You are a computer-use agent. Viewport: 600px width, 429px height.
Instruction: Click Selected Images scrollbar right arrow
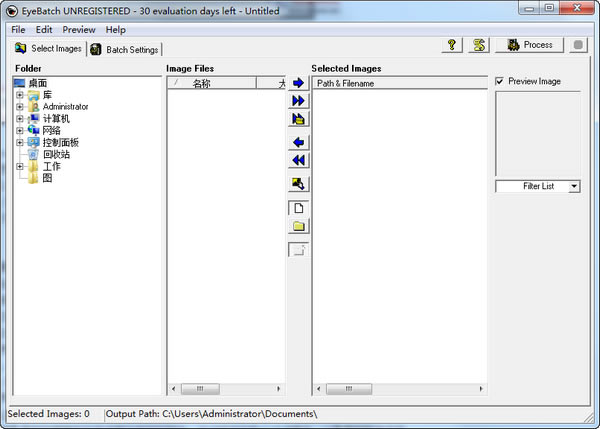click(481, 389)
